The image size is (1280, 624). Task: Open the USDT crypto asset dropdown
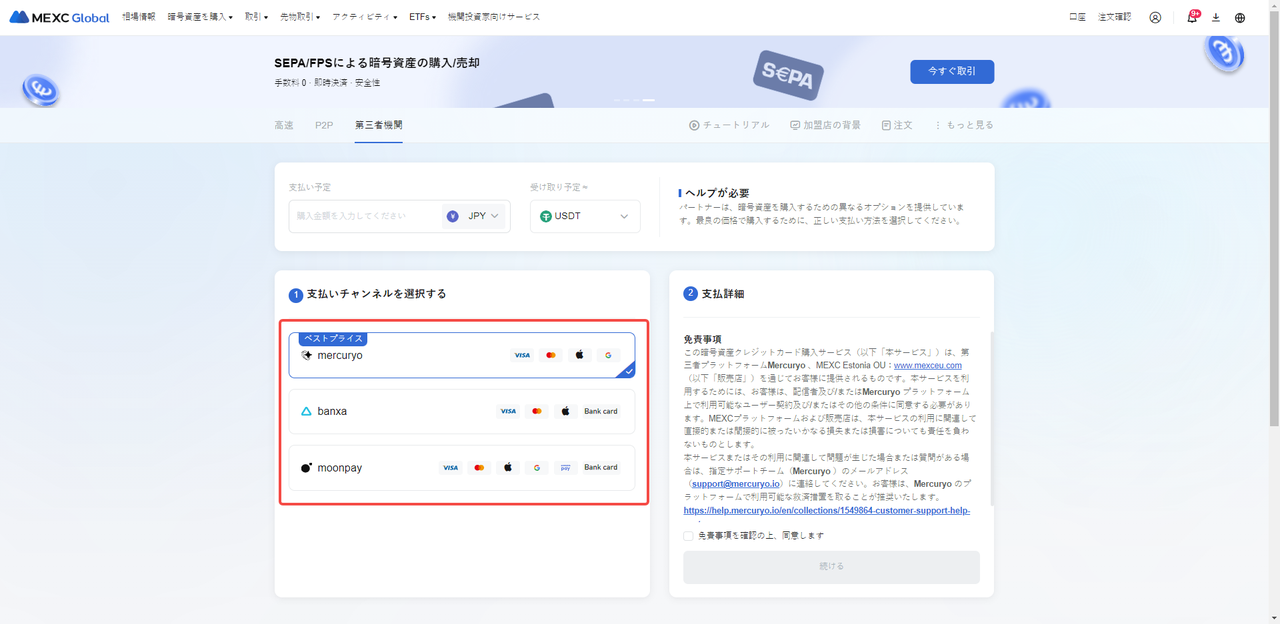(x=585, y=216)
